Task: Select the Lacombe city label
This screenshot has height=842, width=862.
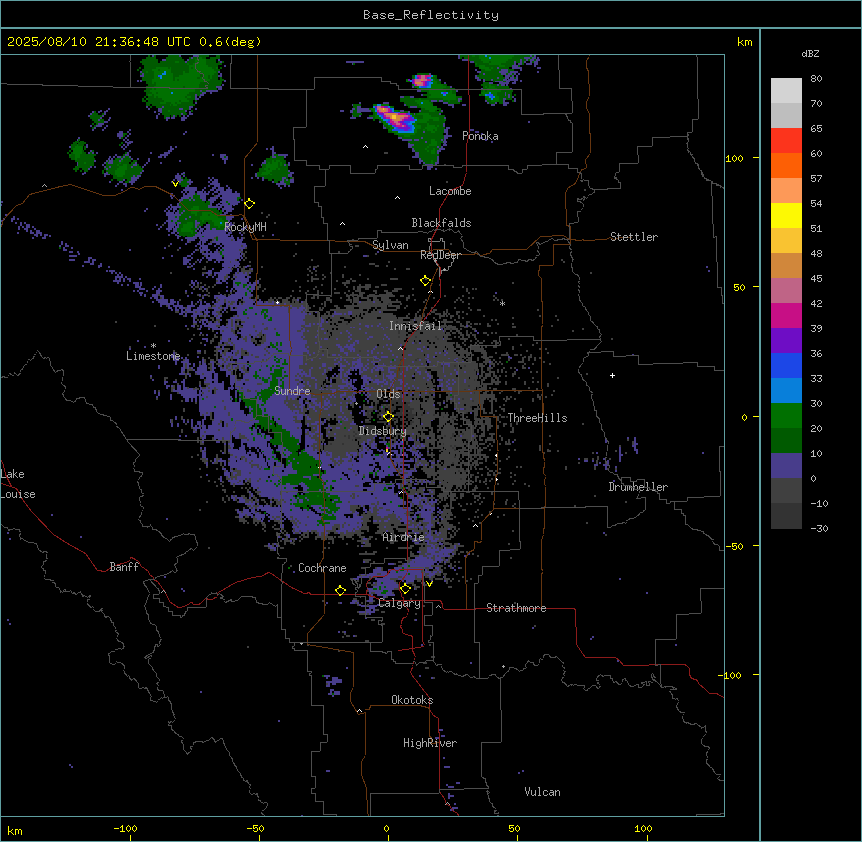Action: (450, 191)
